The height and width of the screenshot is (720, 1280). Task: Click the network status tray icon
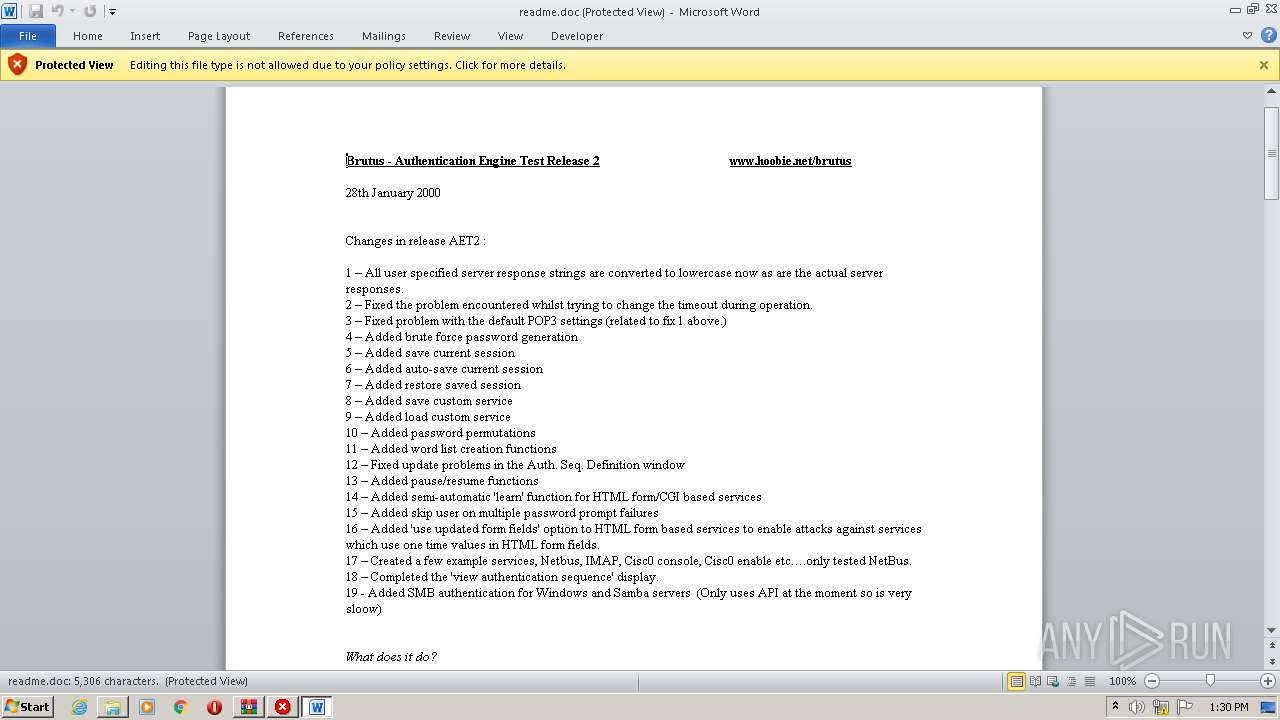pos(1161,707)
